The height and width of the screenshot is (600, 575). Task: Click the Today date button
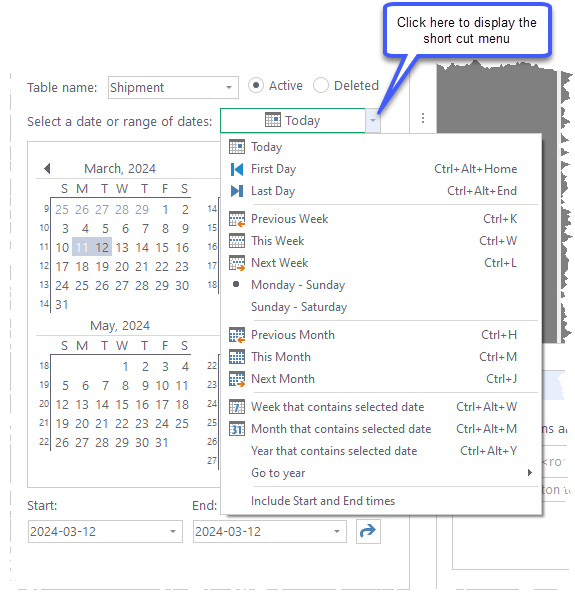pyautogui.click(x=293, y=121)
